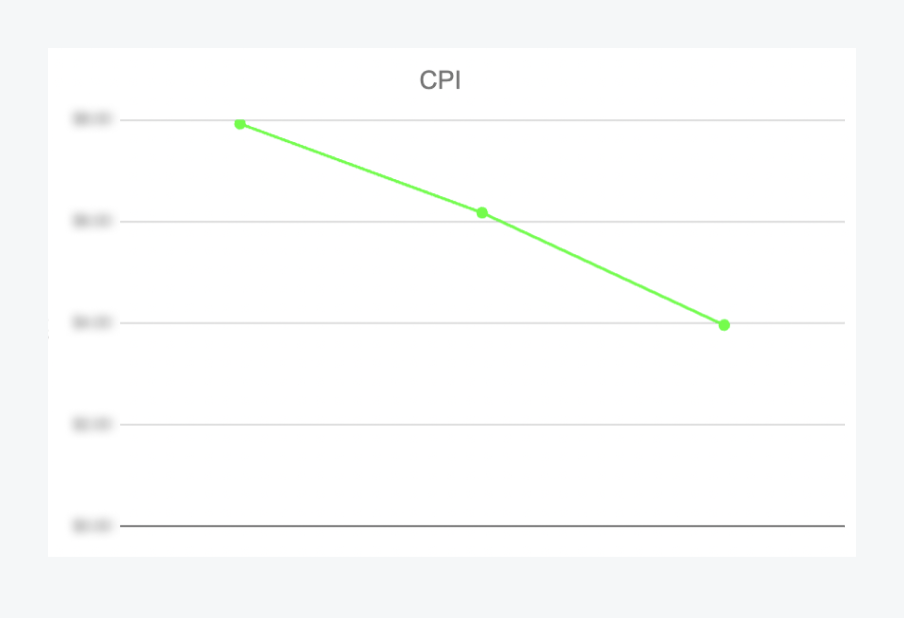Click the green line between middle and last points

tap(603, 269)
